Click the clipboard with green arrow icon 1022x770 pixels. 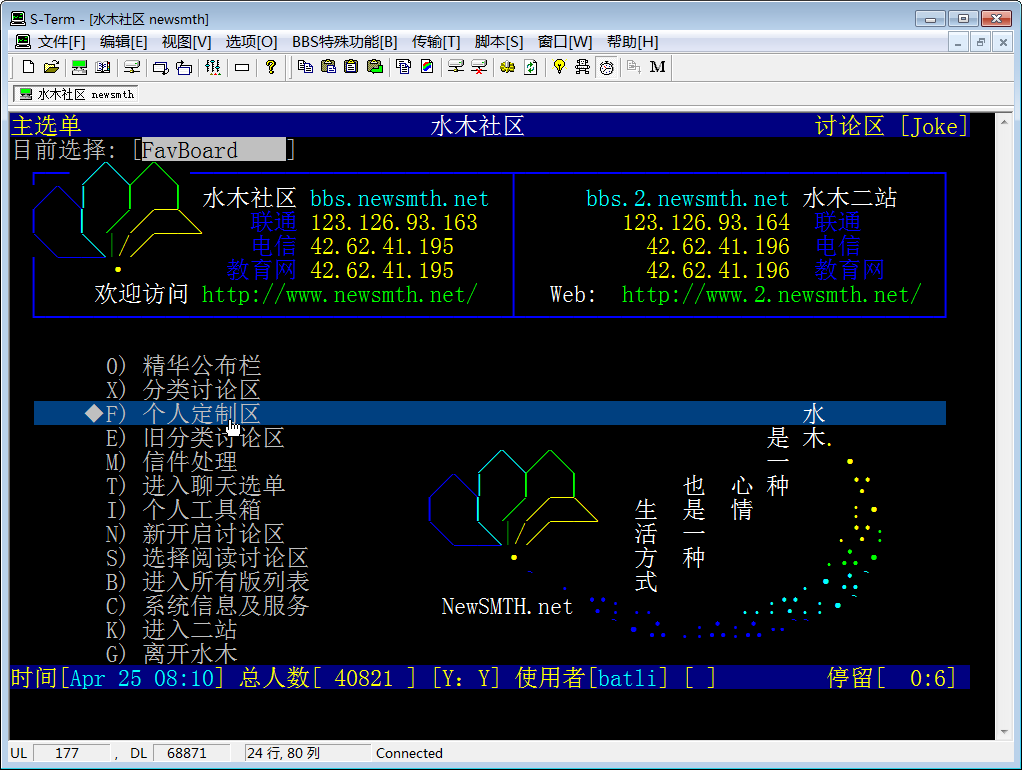click(375, 67)
